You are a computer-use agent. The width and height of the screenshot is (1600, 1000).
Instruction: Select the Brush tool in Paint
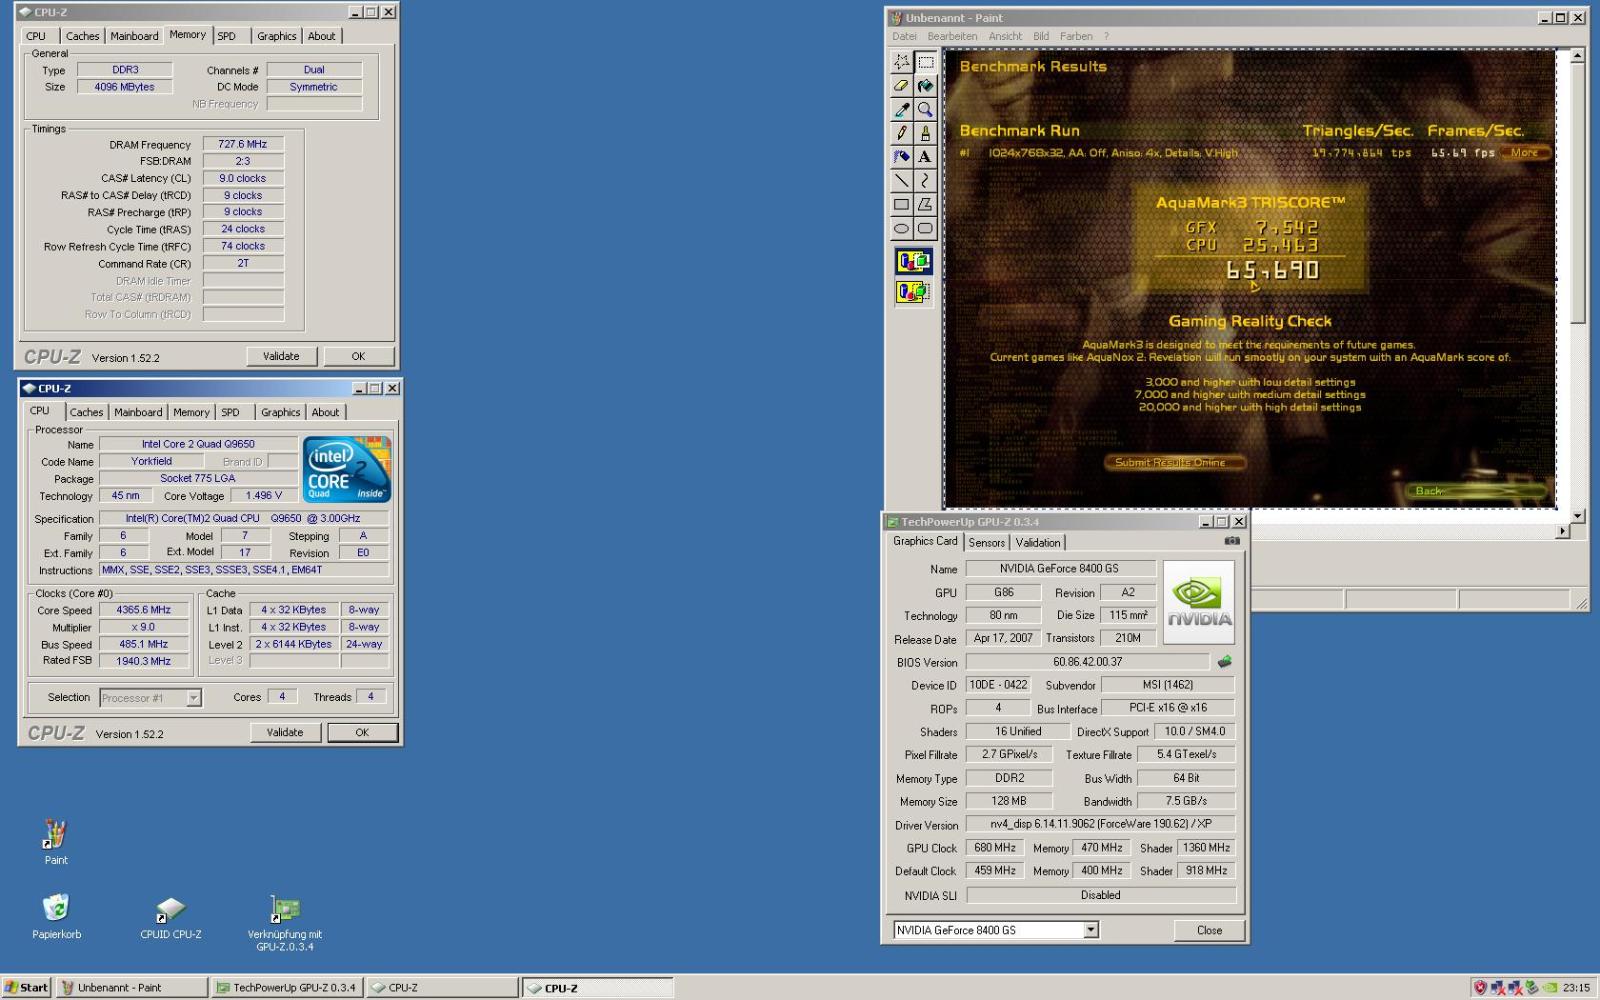(x=925, y=133)
